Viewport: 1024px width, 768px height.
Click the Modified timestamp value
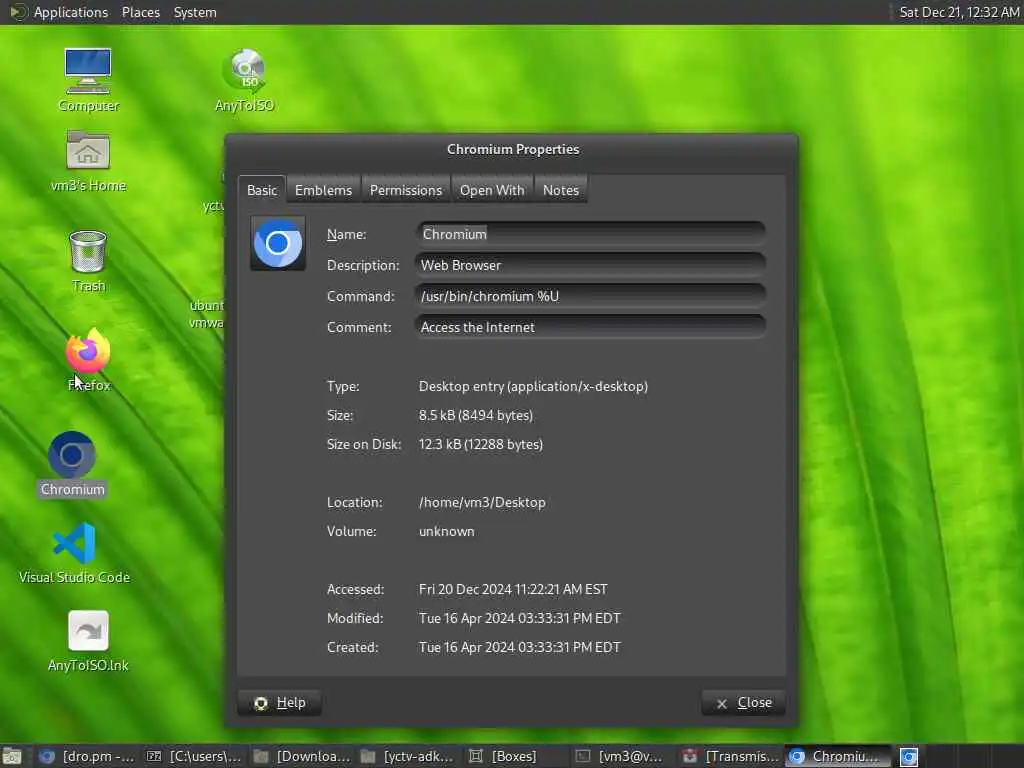tap(520, 618)
